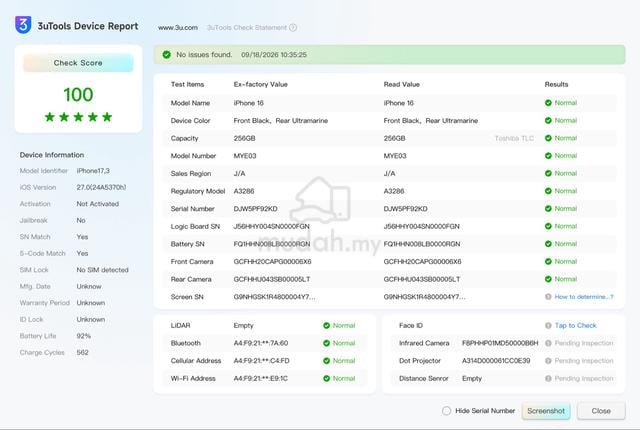The height and width of the screenshot is (430, 640).
Task: Click the Results column header
Action: click(556, 84)
